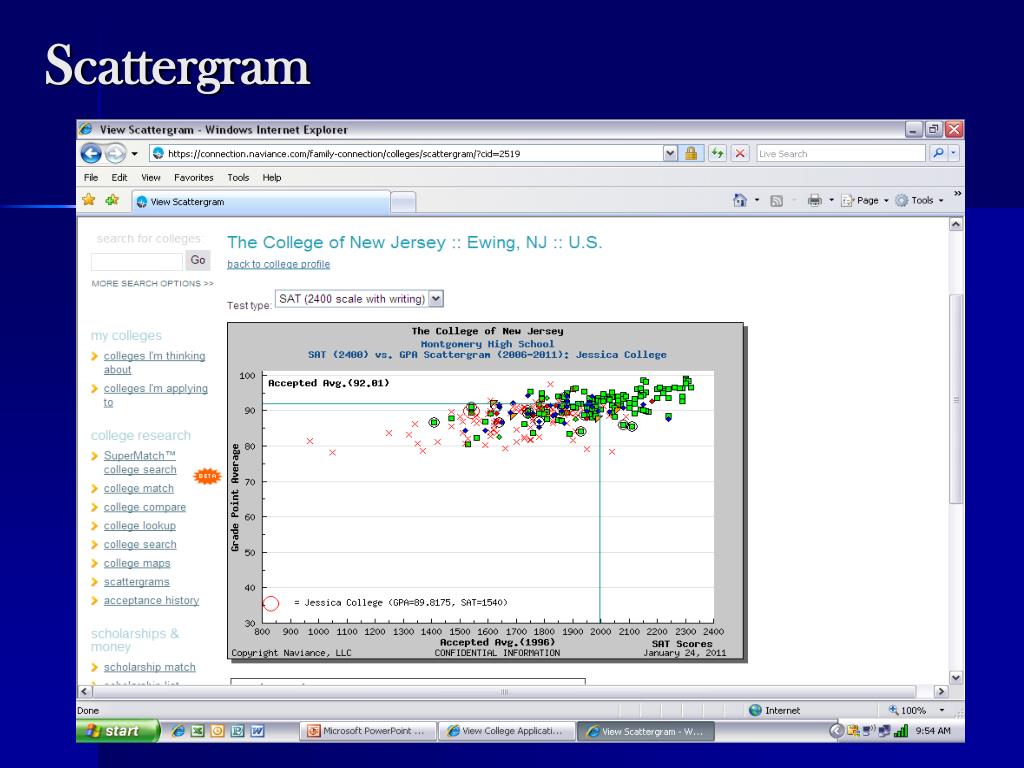The width and height of the screenshot is (1024, 768).
Task: Click the green Refresh button
Action: tap(718, 153)
